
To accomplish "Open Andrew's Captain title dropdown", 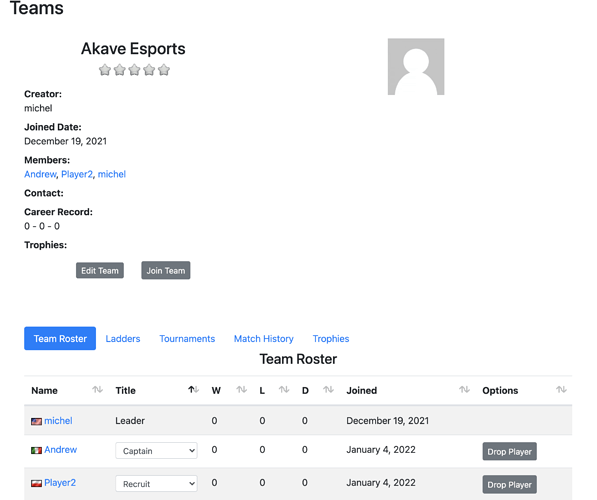I will (156, 451).
